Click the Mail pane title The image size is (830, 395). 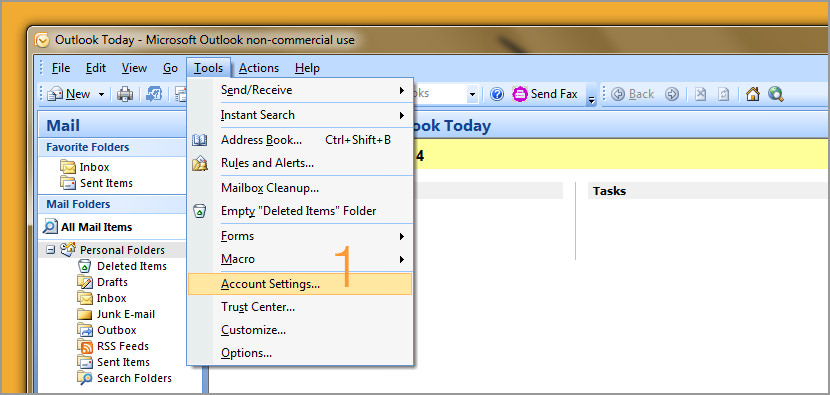click(63, 126)
